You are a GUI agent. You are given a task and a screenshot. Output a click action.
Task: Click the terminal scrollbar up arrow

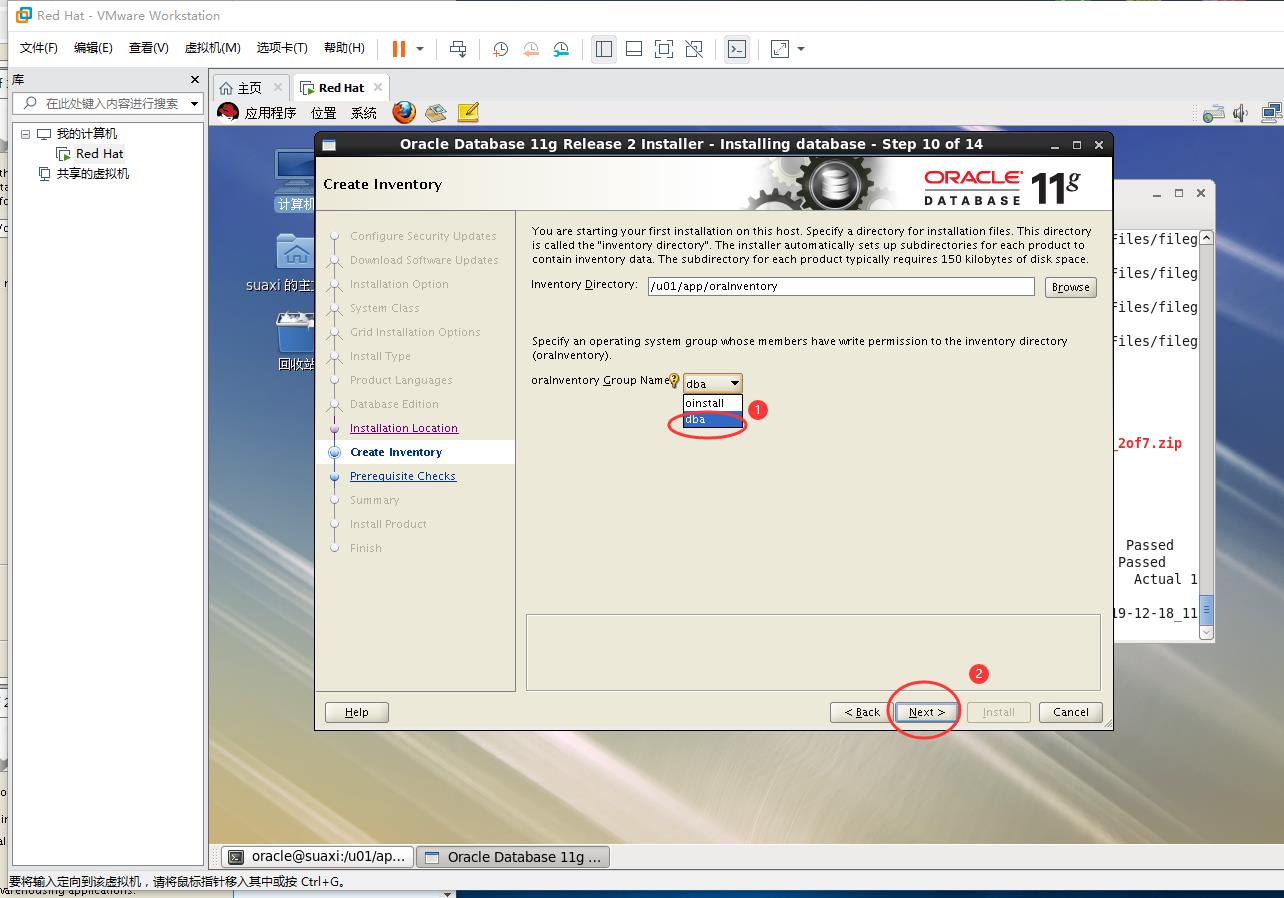pos(1206,238)
